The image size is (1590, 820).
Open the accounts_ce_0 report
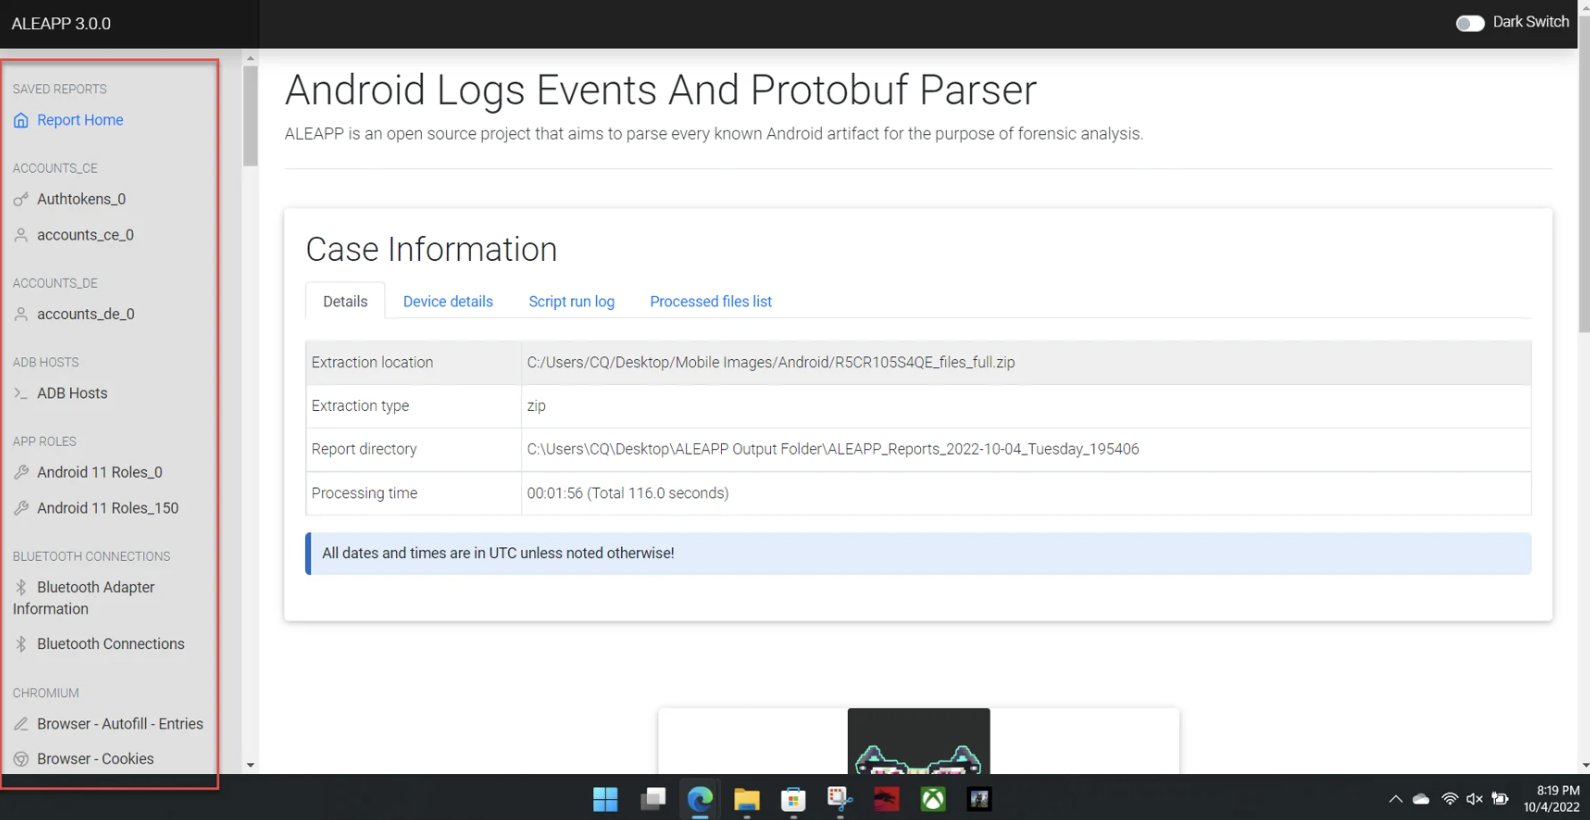point(85,235)
